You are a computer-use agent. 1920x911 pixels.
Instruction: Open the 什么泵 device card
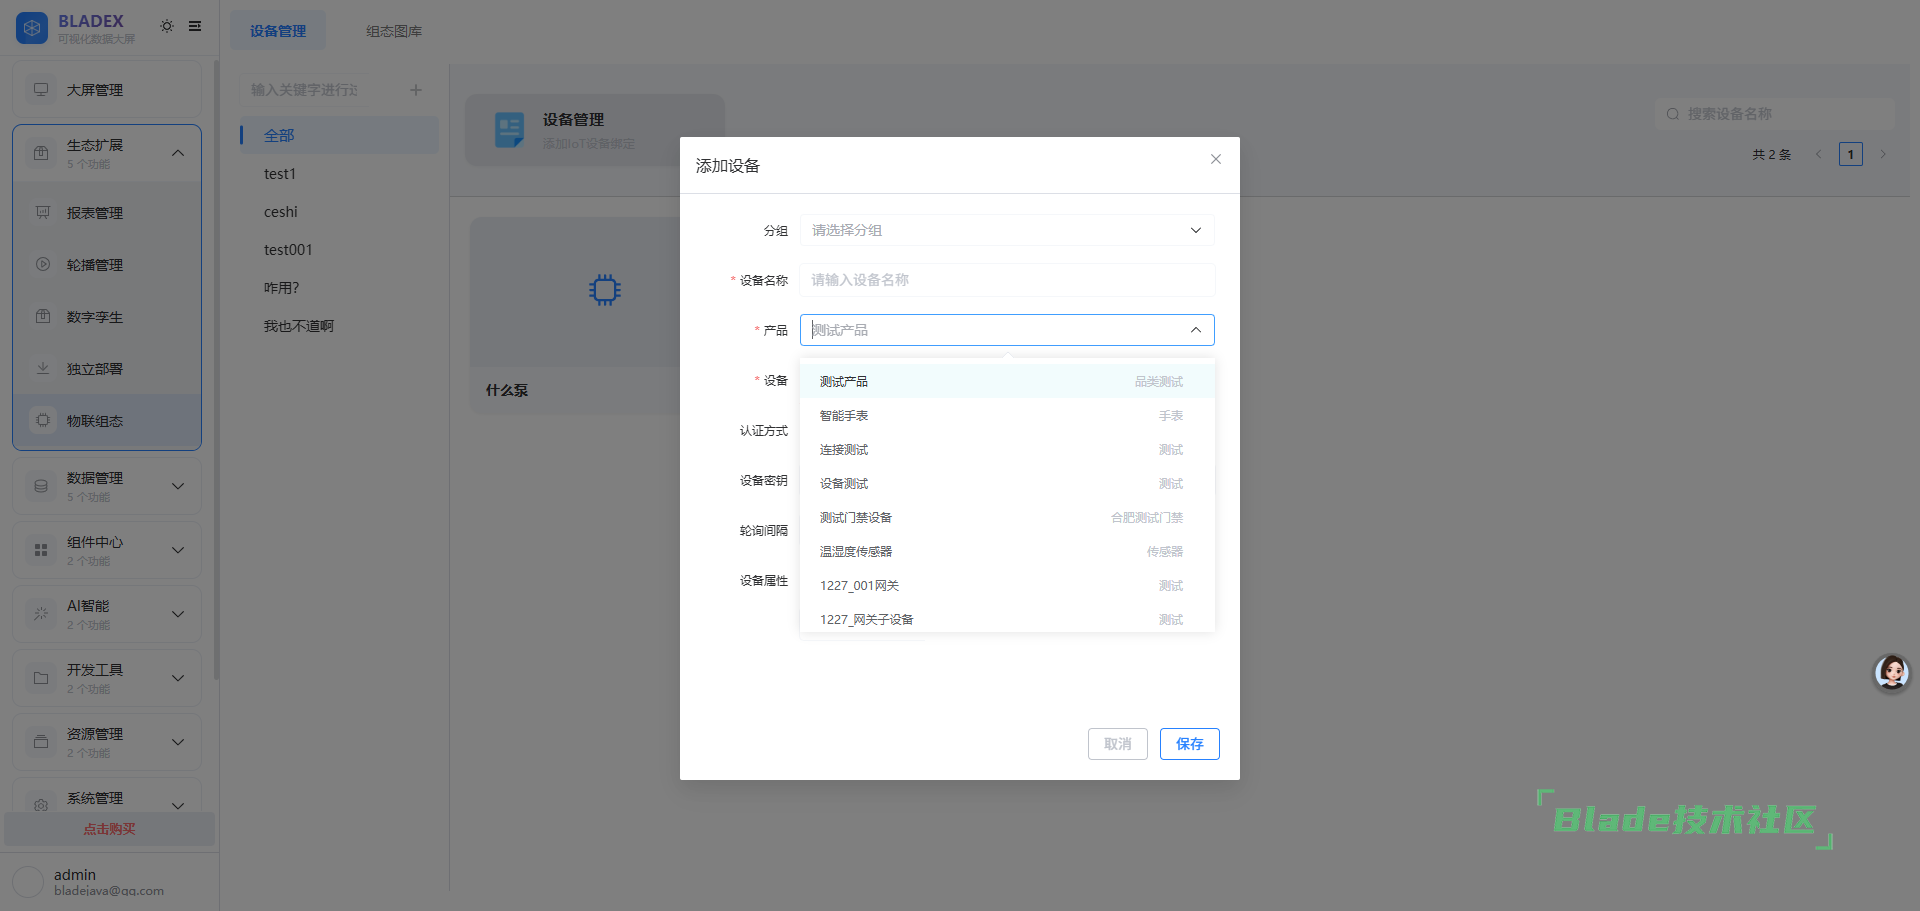(x=575, y=316)
